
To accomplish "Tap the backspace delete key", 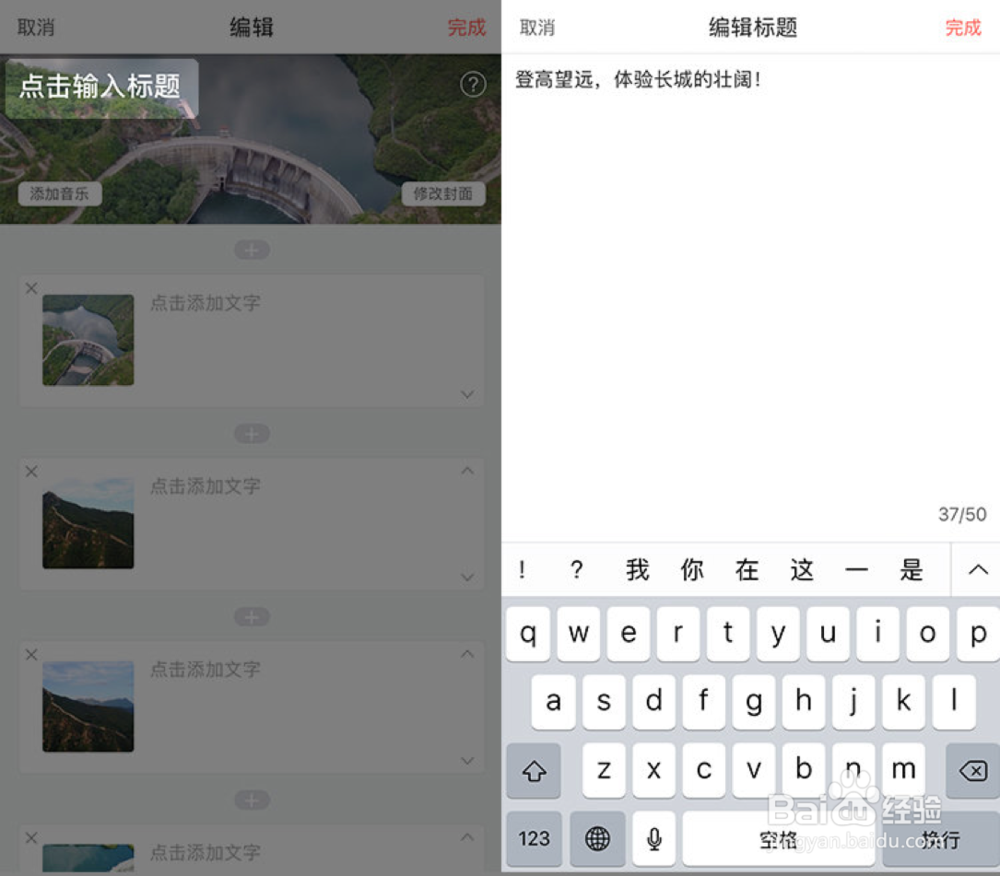I will click(x=973, y=770).
